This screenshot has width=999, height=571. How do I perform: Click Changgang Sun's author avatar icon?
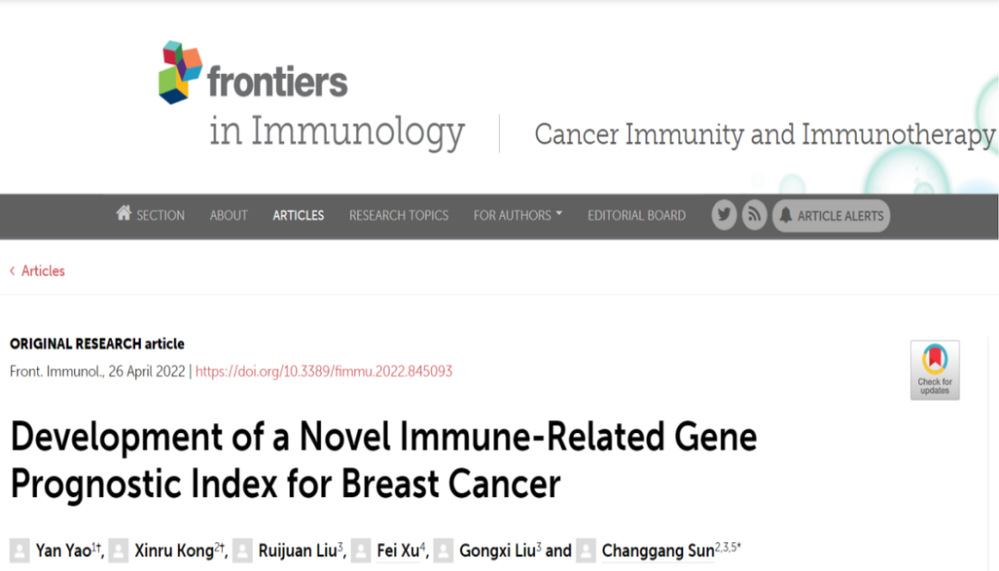[x=586, y=551]
